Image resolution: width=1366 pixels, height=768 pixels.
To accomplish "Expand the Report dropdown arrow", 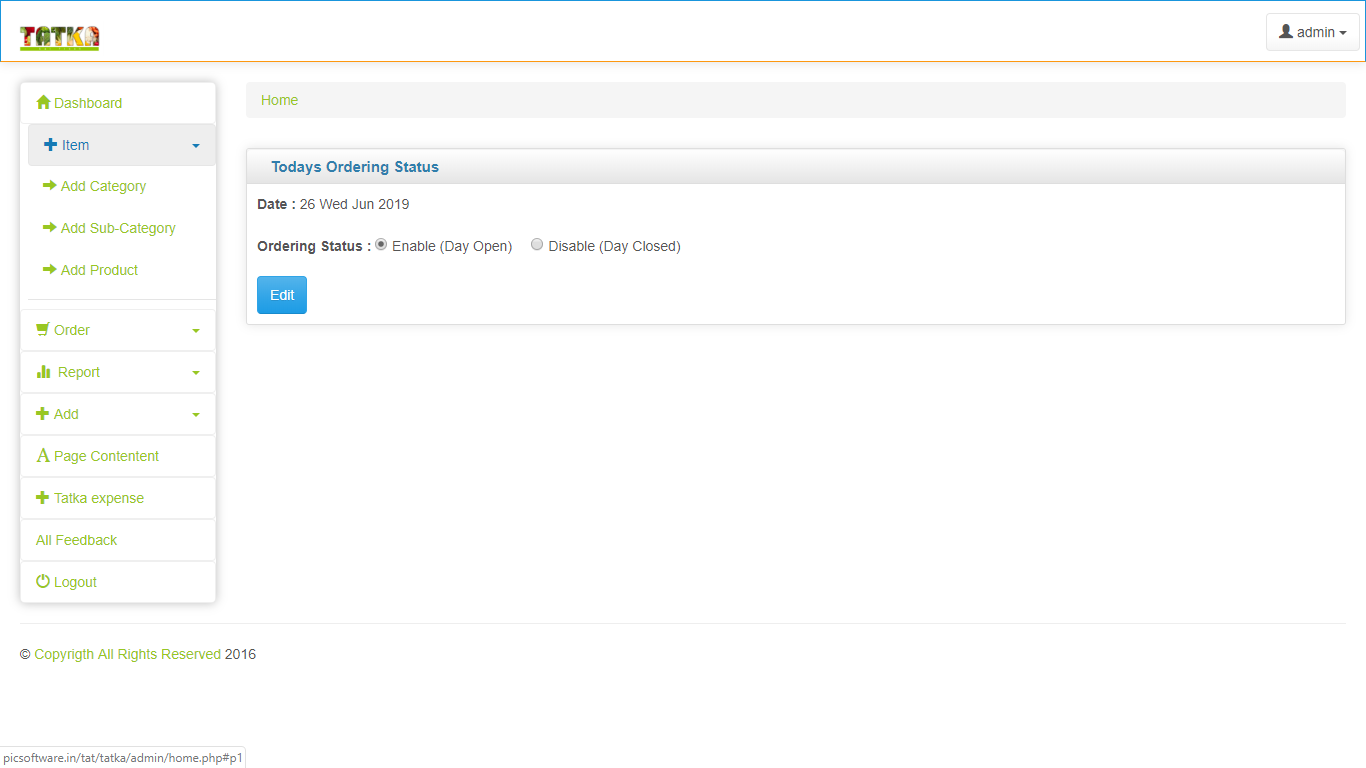I will 196,373.
